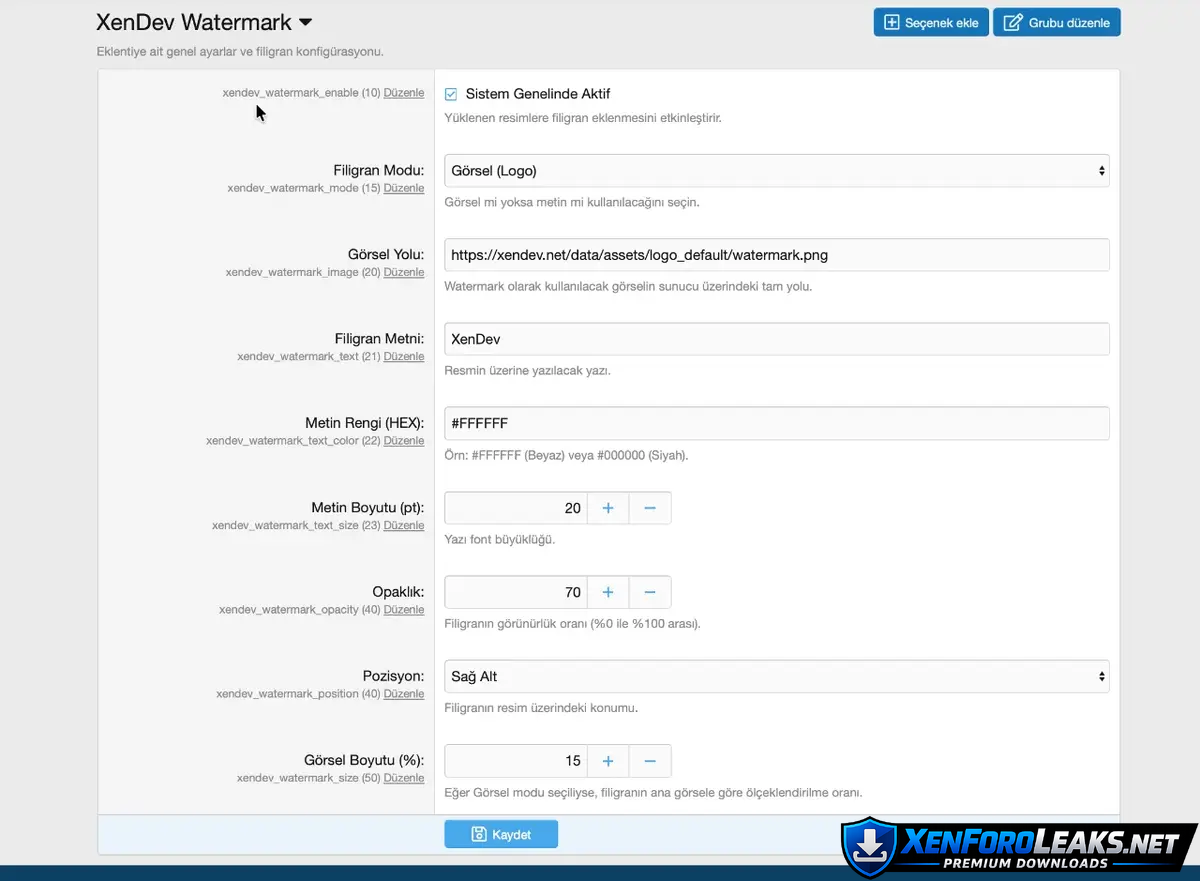1200x881 pixels.
Task: Expand the XenDev Watermark title menu
Action: pos(306,22)
